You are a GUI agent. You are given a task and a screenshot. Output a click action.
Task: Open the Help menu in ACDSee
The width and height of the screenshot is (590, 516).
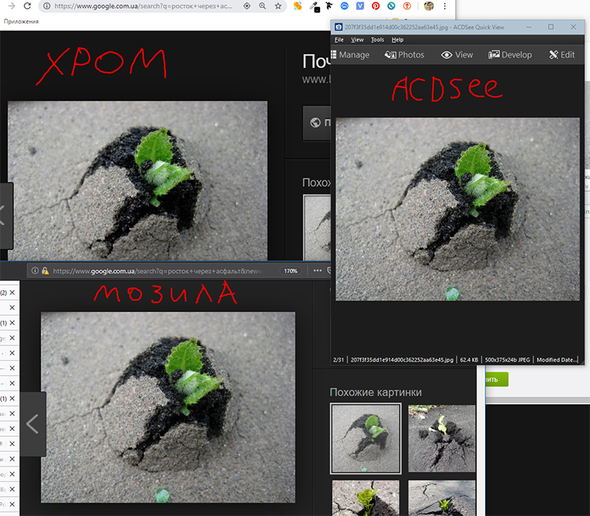[x=397, y=40]
